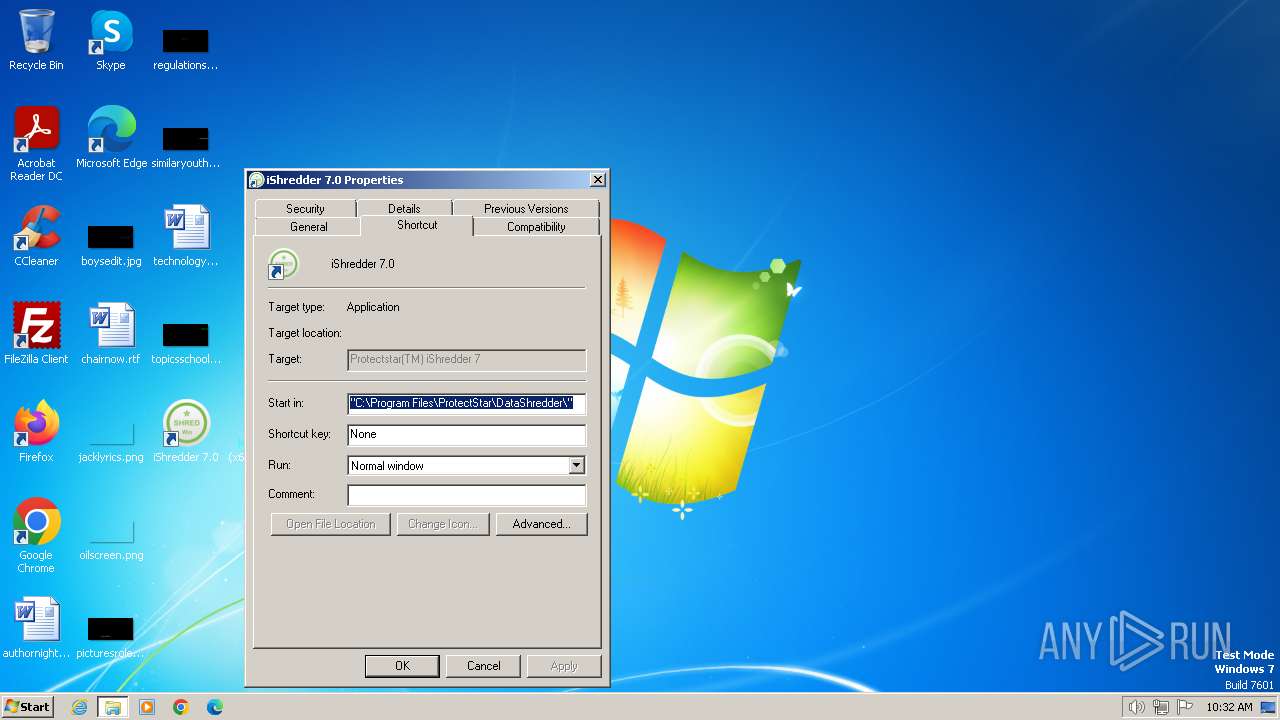Click into the Comment field
1280x720 pixels.
click(466, 495)
